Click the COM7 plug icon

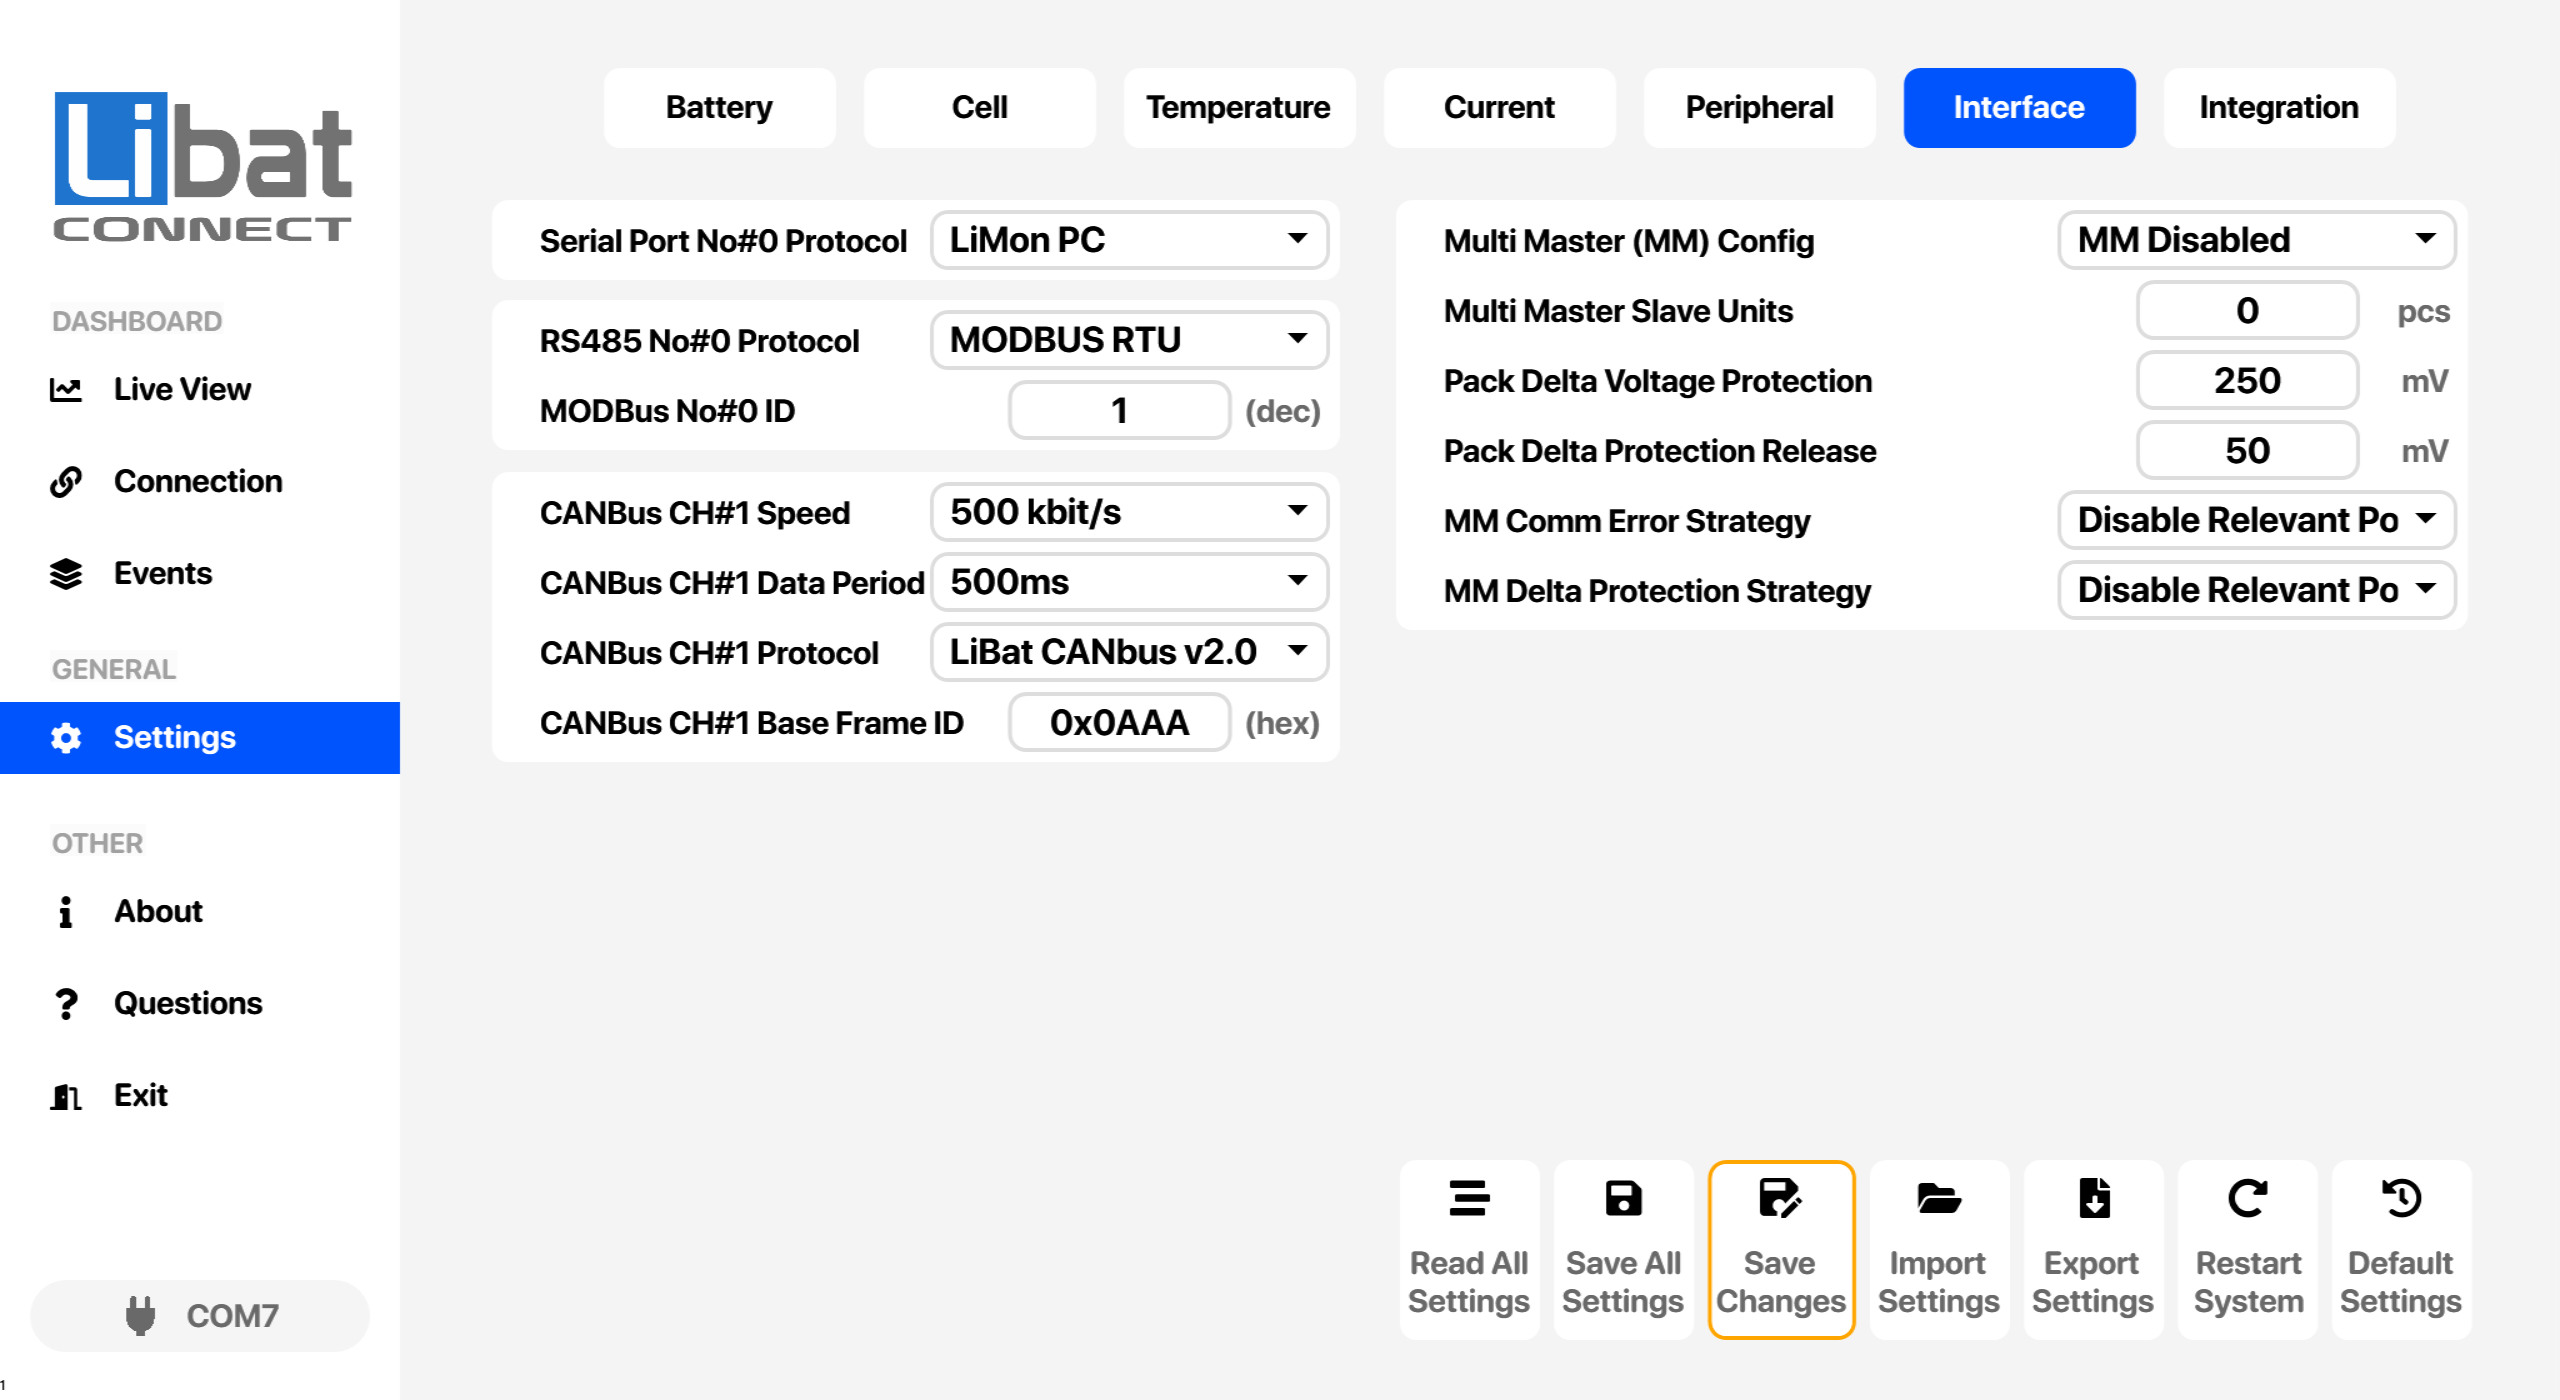(x=141, y=1316)
